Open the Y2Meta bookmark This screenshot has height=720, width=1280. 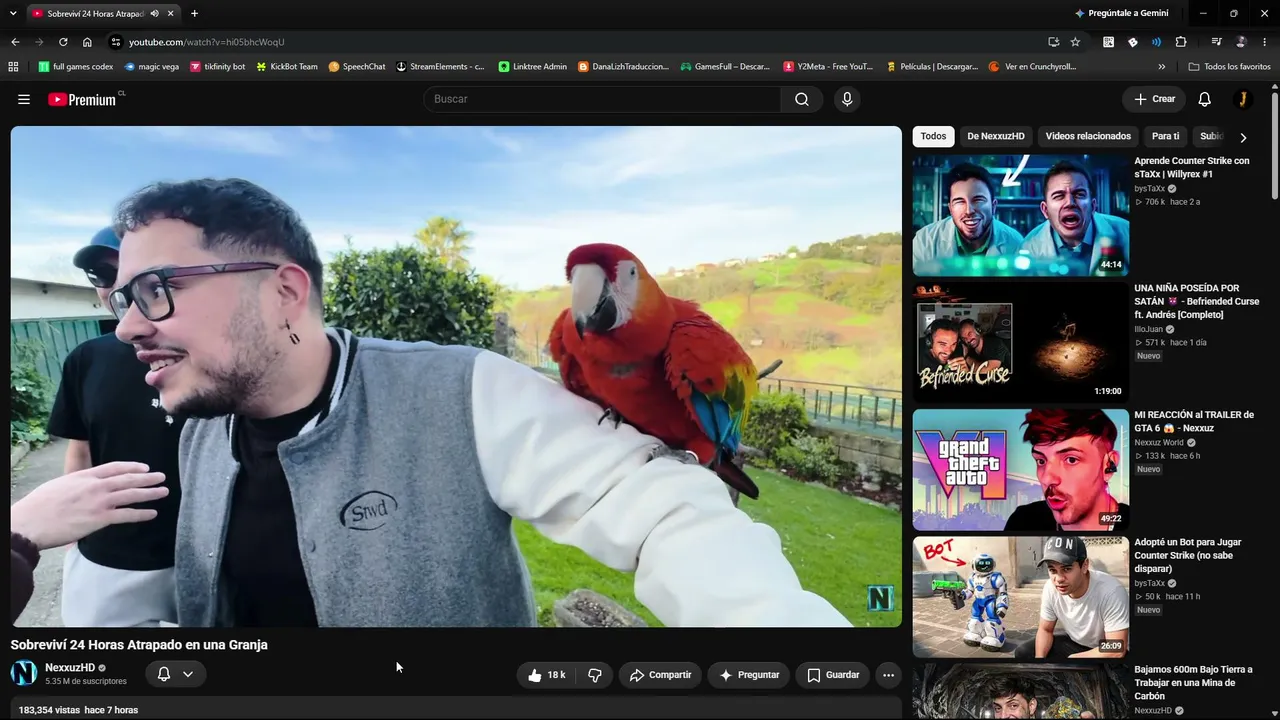click(x=828, y=67)
